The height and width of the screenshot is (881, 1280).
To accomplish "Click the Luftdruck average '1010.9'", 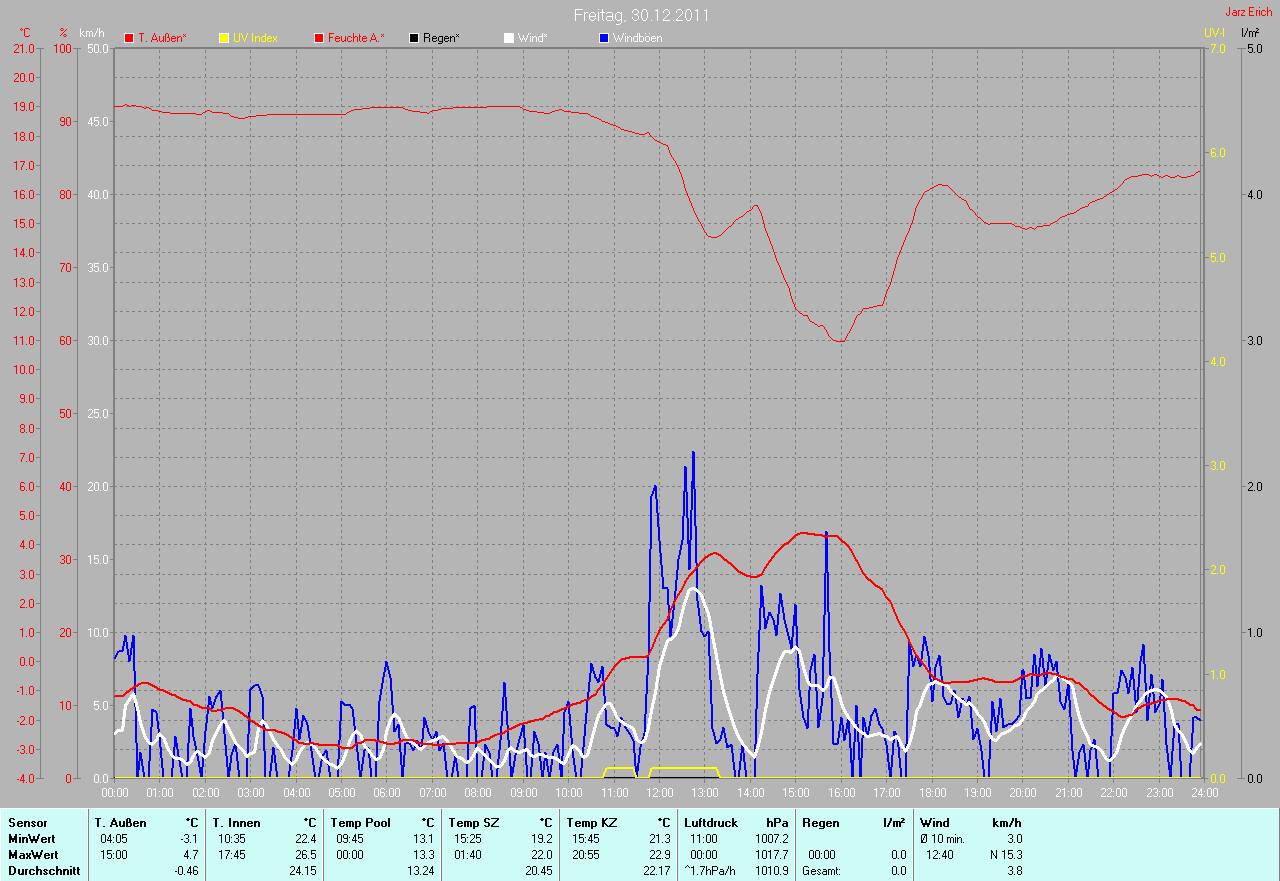I will point(771,871).
